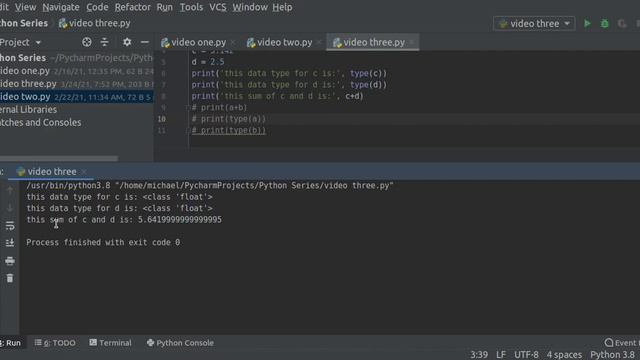This screenshot has width=640, height=360.
Task: Click the video three.py breadcrumb in the navigation bar
Action: [95, 23]
